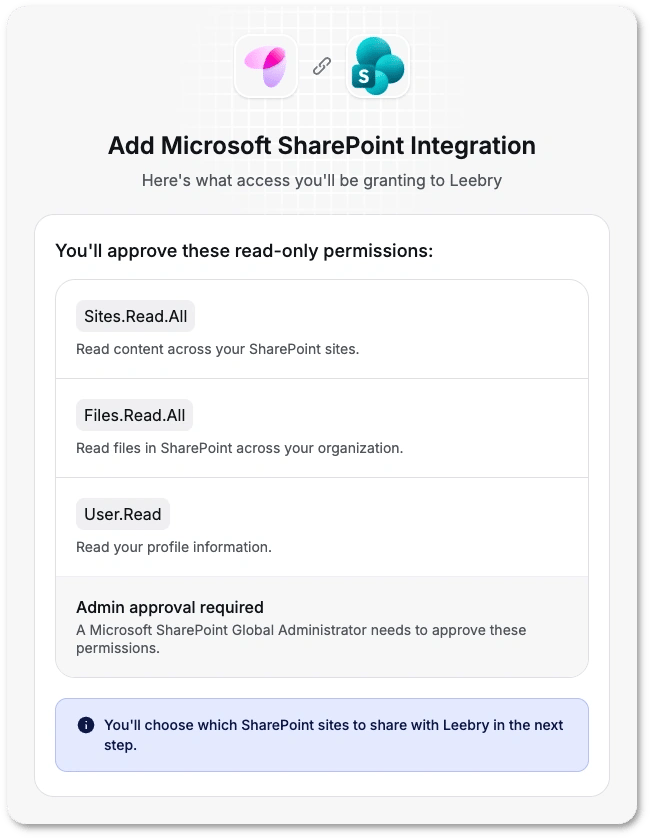Select the Files.Read.All permission badge
The image size is (650, 838).
pos(134,415)
